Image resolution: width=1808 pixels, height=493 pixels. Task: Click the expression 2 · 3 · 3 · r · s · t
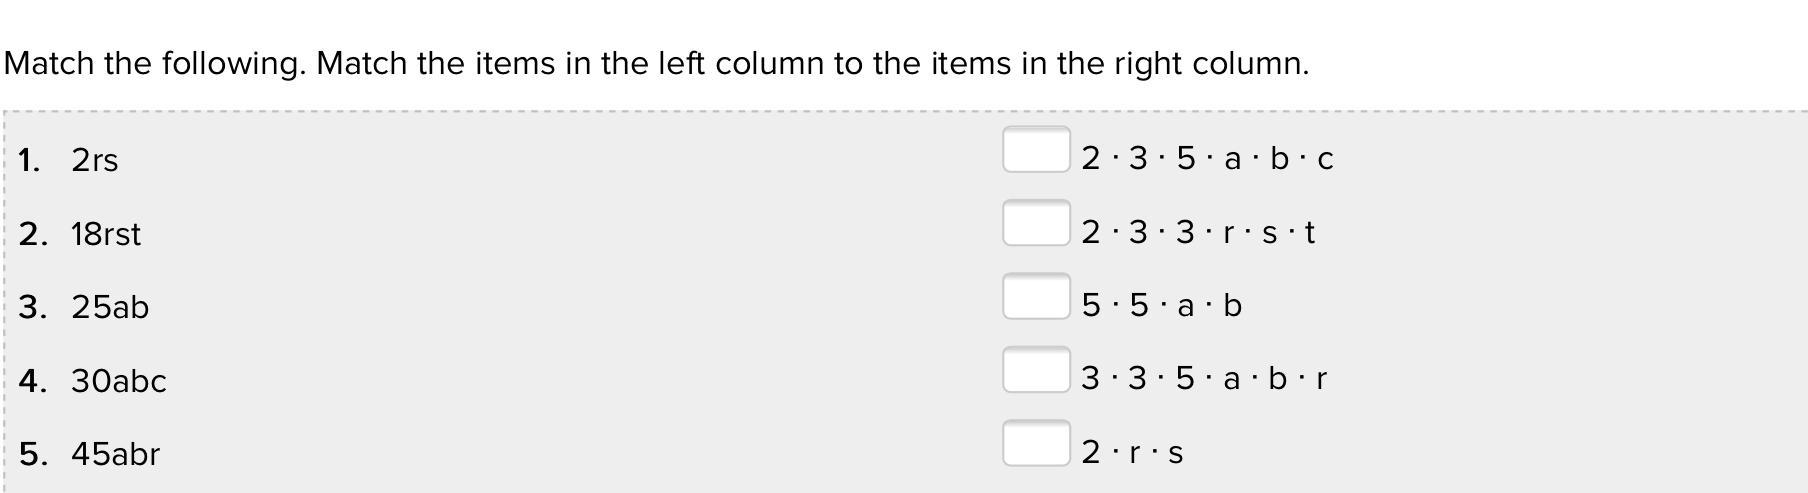point(1198,232)
